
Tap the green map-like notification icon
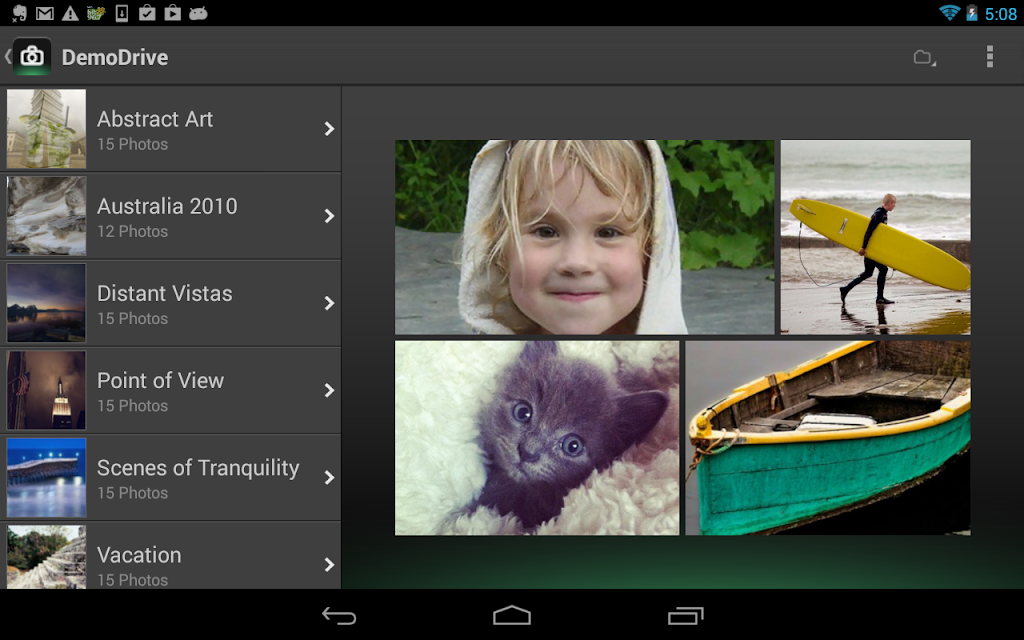pyautogui.click(x=96, y=13)
